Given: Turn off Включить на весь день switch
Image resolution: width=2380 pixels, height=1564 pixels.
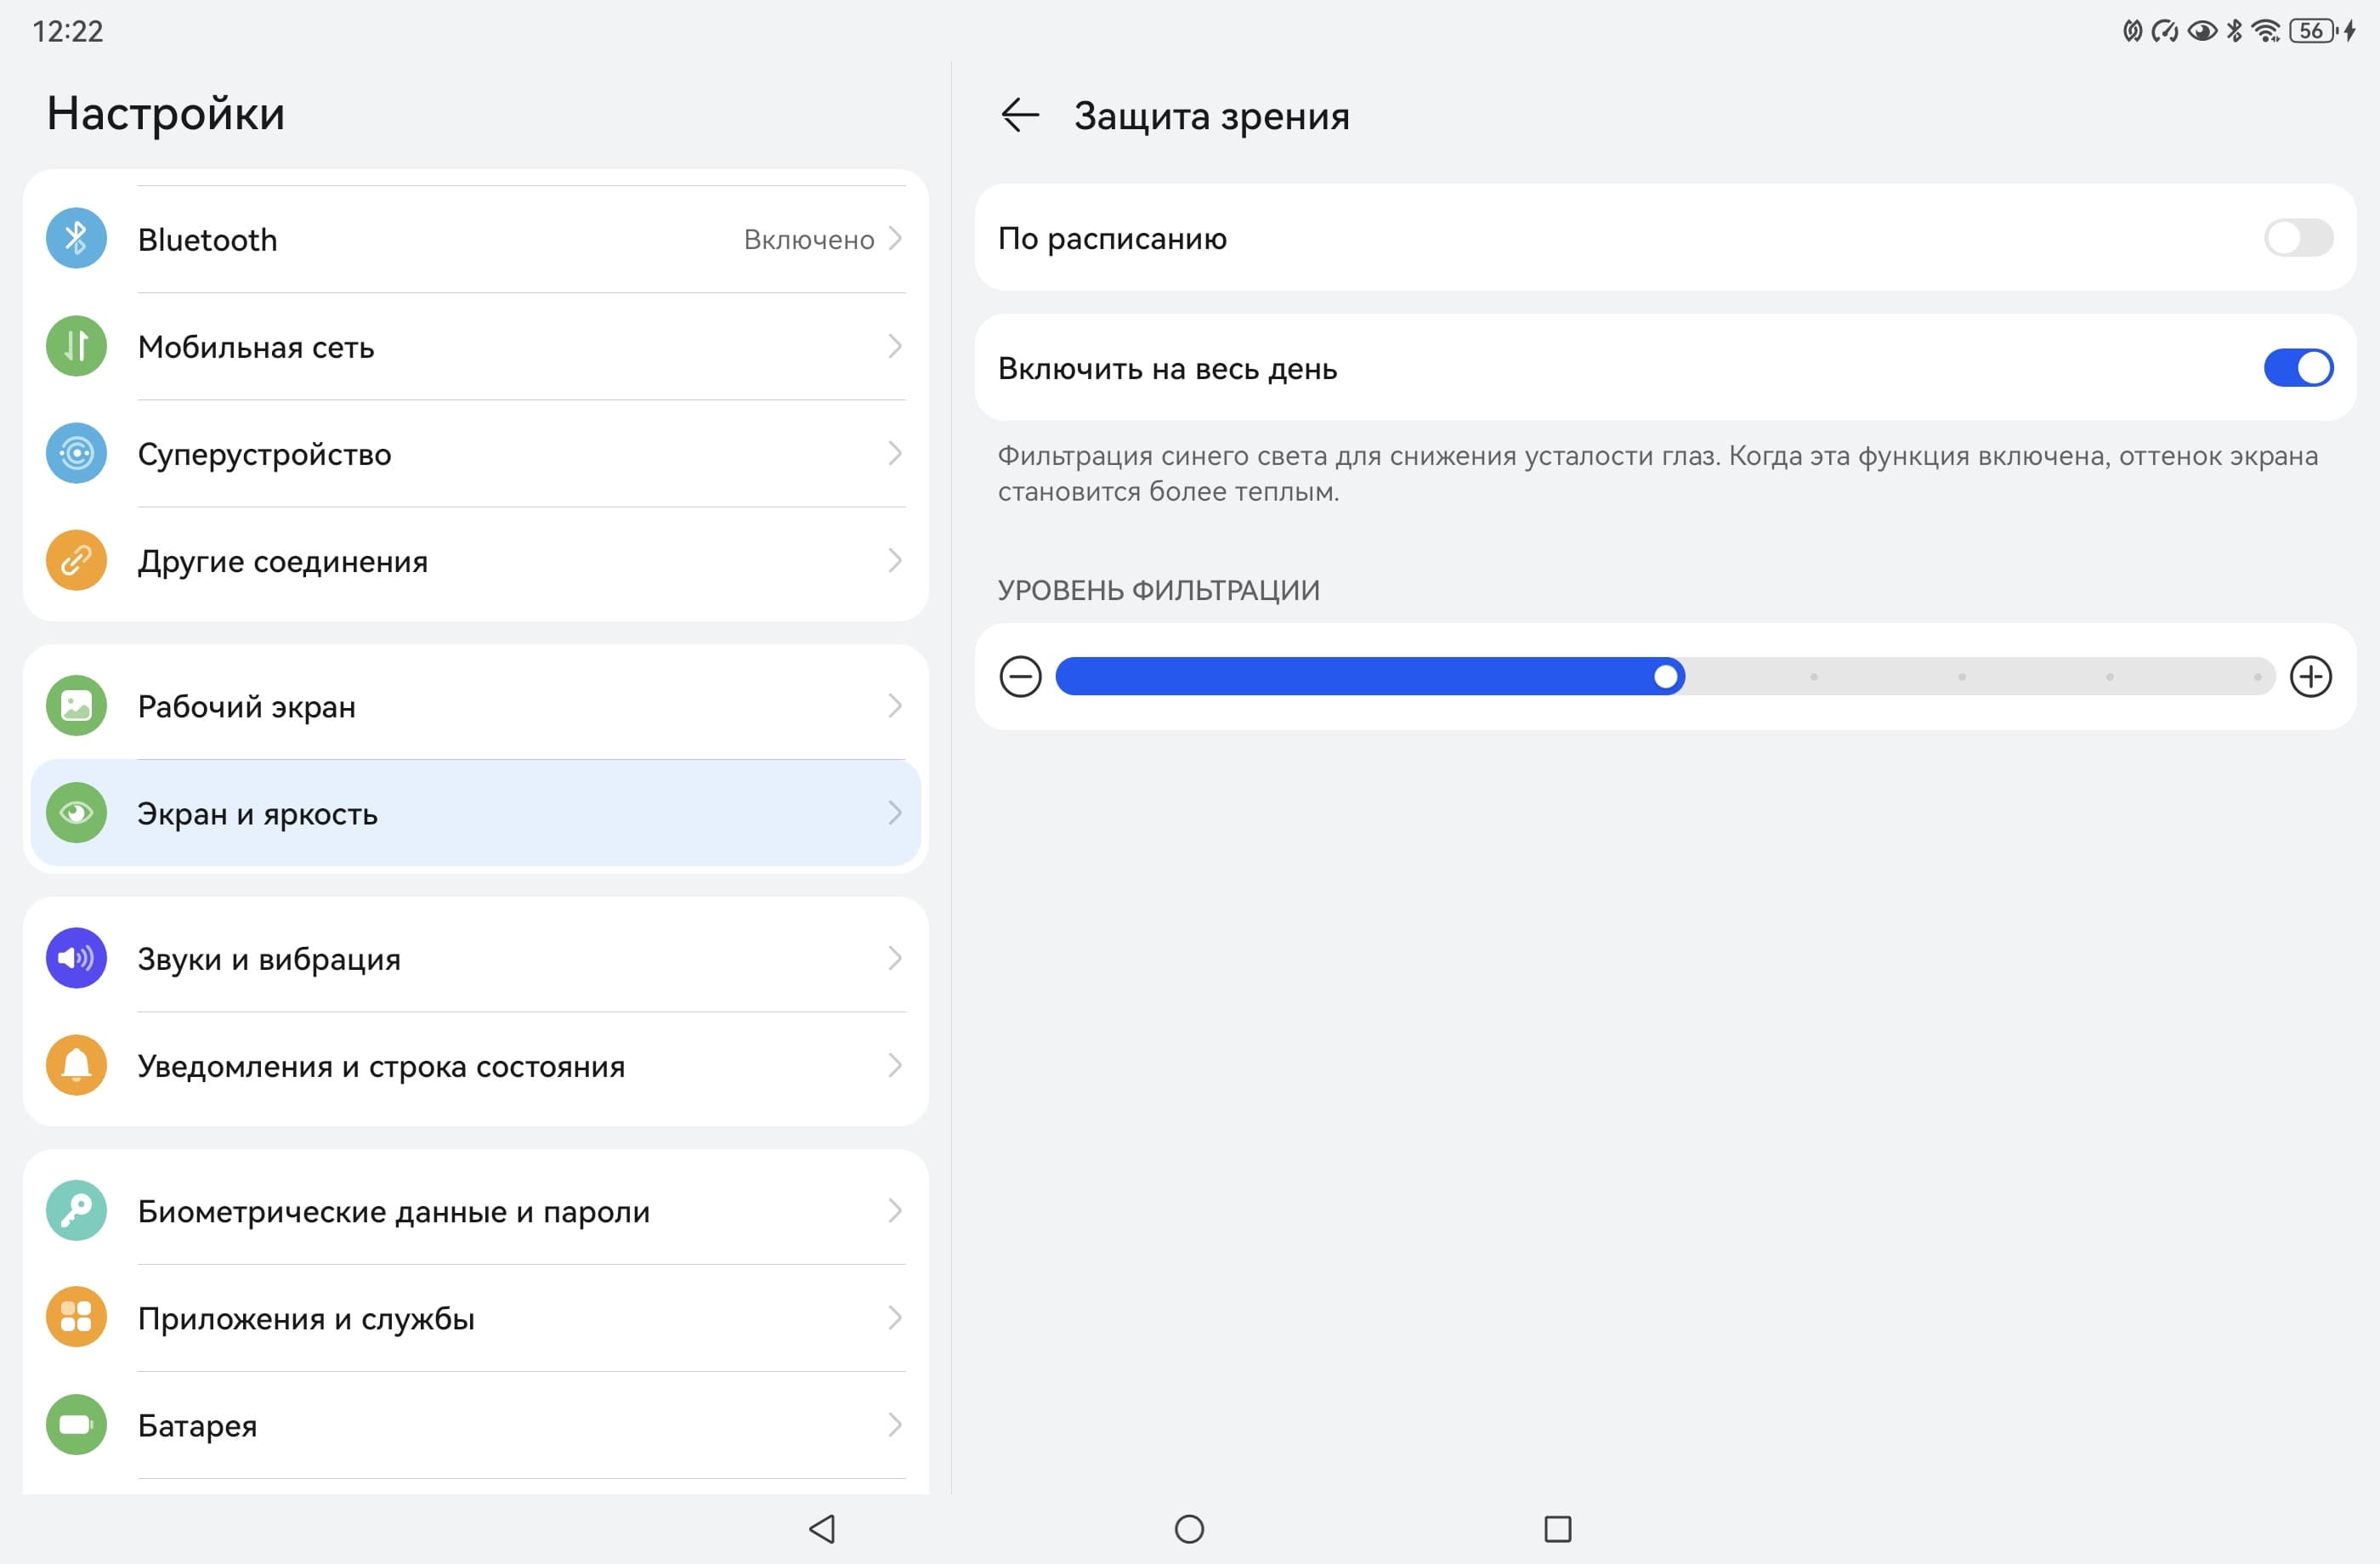Looking at the screenshot, I should [2298, 368].
